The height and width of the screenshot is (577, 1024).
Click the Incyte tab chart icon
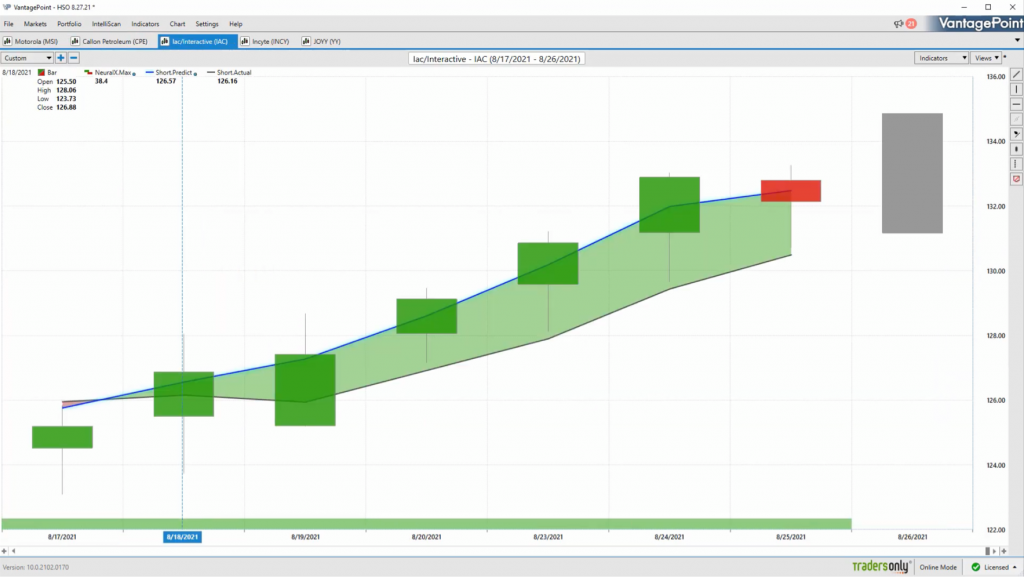[x=245, y=41]
